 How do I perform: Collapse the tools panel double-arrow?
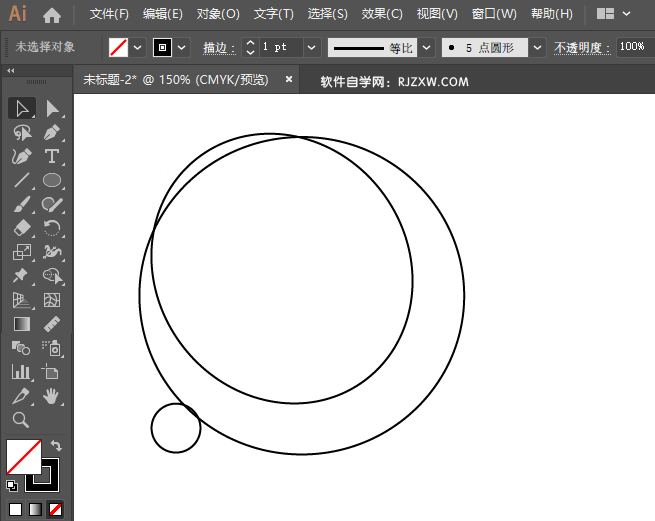pyautogui.click(x=10, y=71)
